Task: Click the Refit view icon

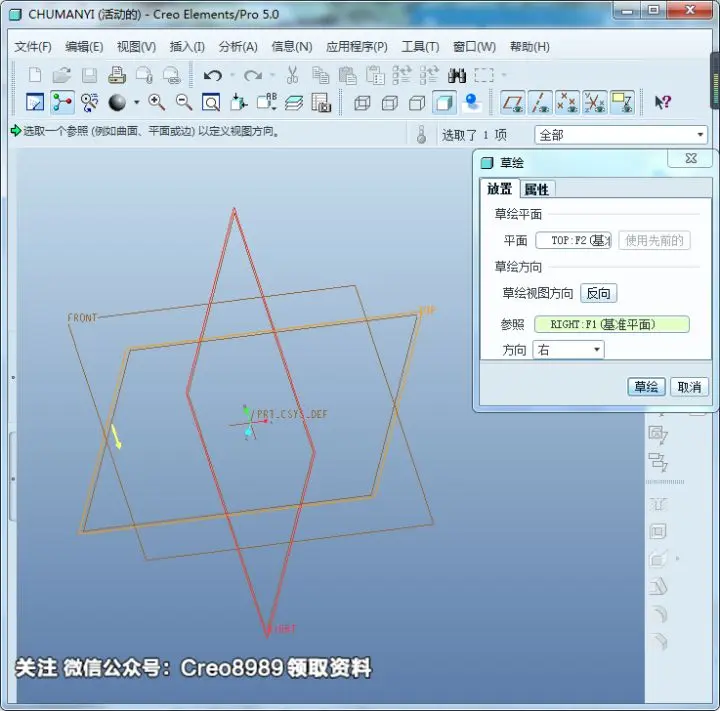Action: tap(211, 102)
